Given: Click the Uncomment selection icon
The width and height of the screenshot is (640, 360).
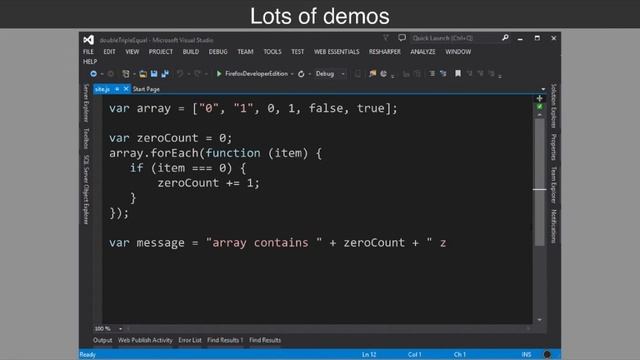Looking at the screenshot, I should coord(417,74).
